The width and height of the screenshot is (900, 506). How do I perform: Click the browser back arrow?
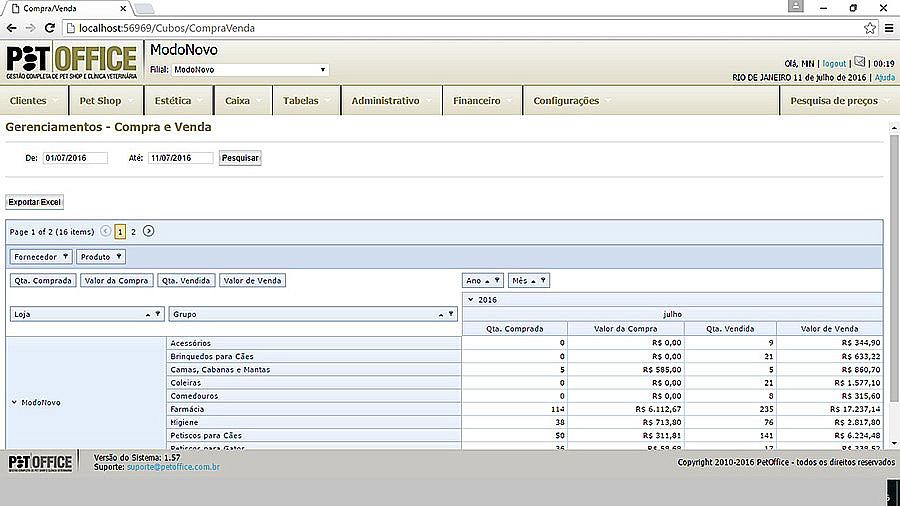tap(12, 28)
